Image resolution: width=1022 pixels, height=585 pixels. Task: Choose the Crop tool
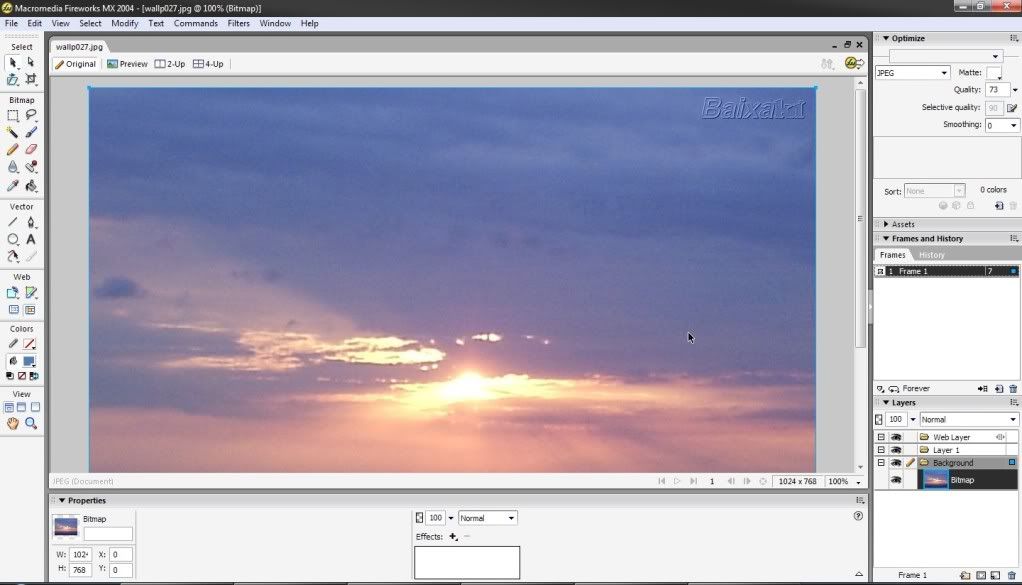(31, 79)
